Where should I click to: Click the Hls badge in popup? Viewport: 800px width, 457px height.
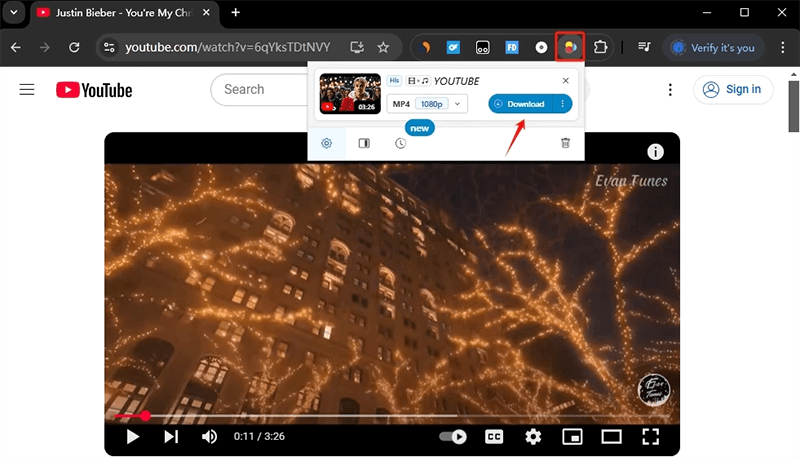394,81
